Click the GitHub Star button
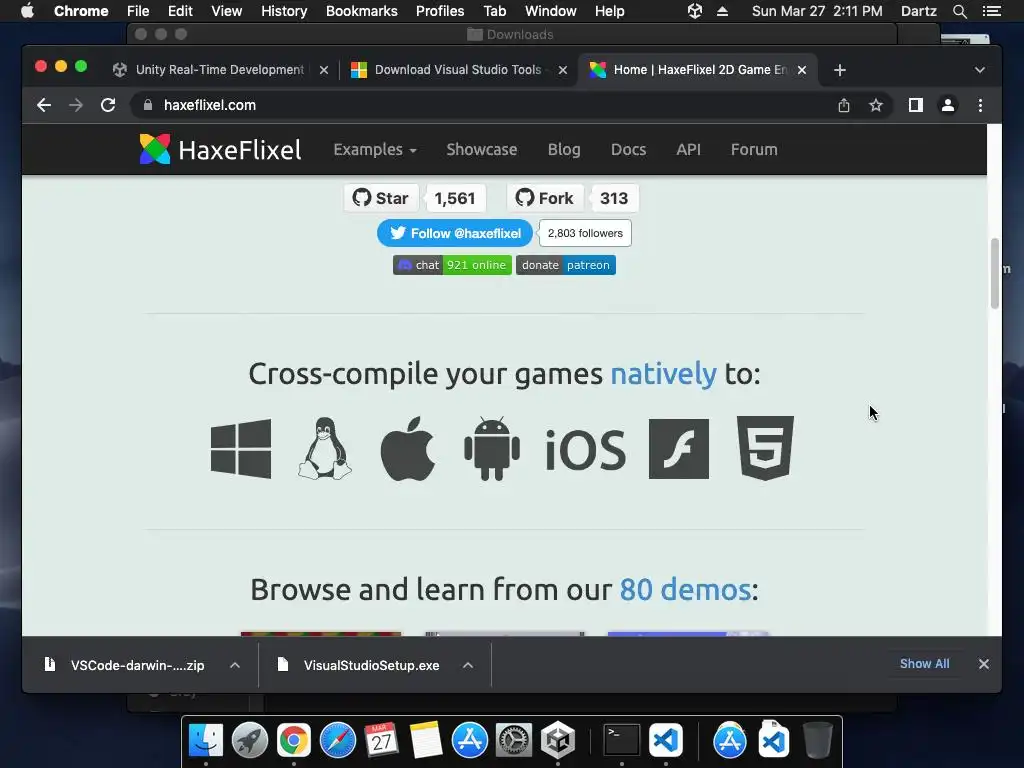 (x=381, y=198)
